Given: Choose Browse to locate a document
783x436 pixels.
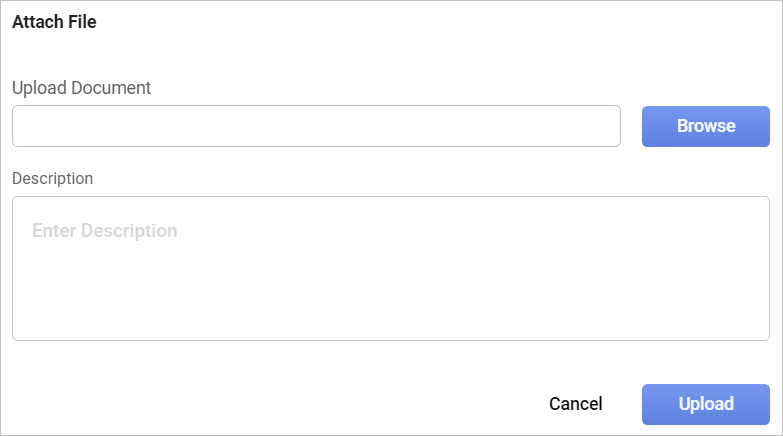Looking at the screenshot, I should (x=705, y=126).
